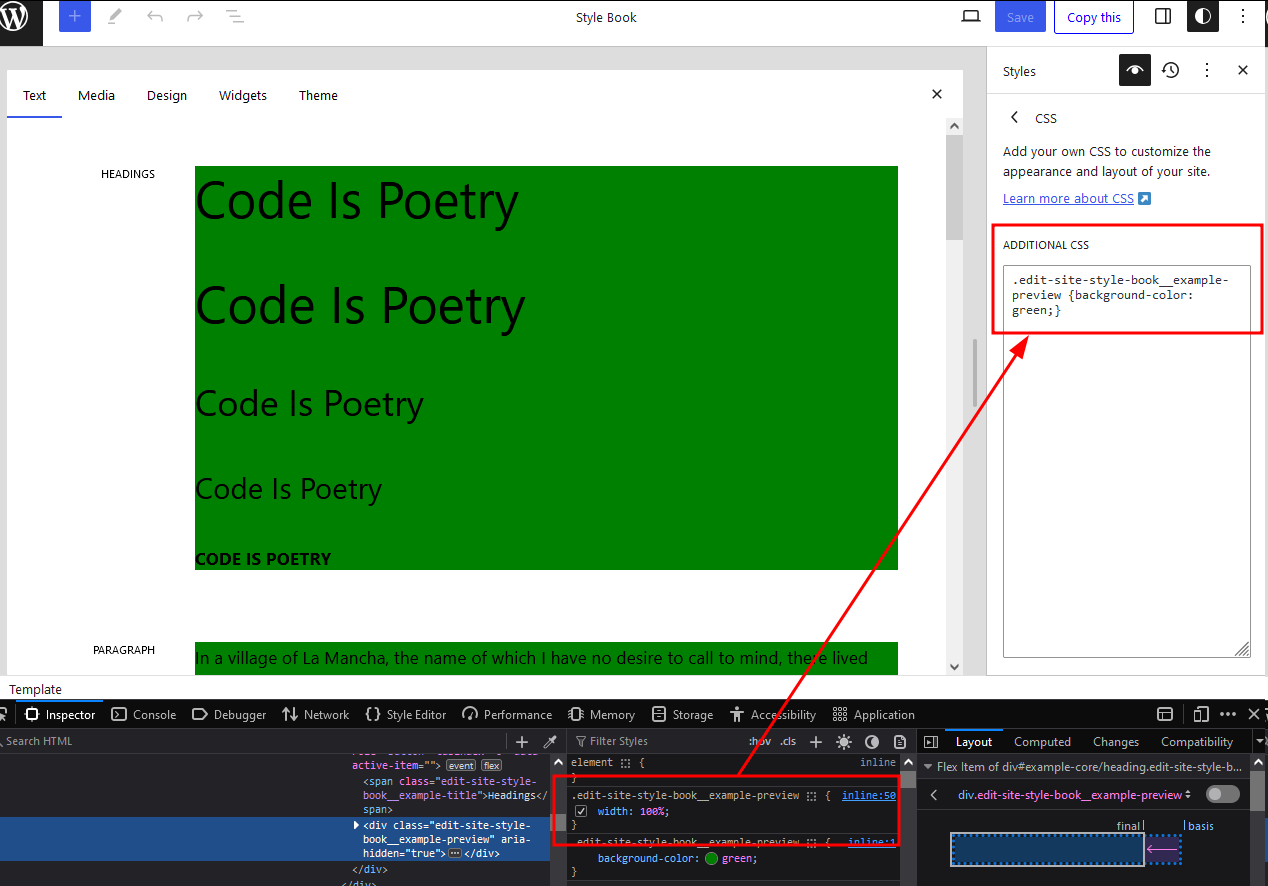Open the document overview list icon
The height and width of the screenshot is (886, 1268).
point(234,17)
